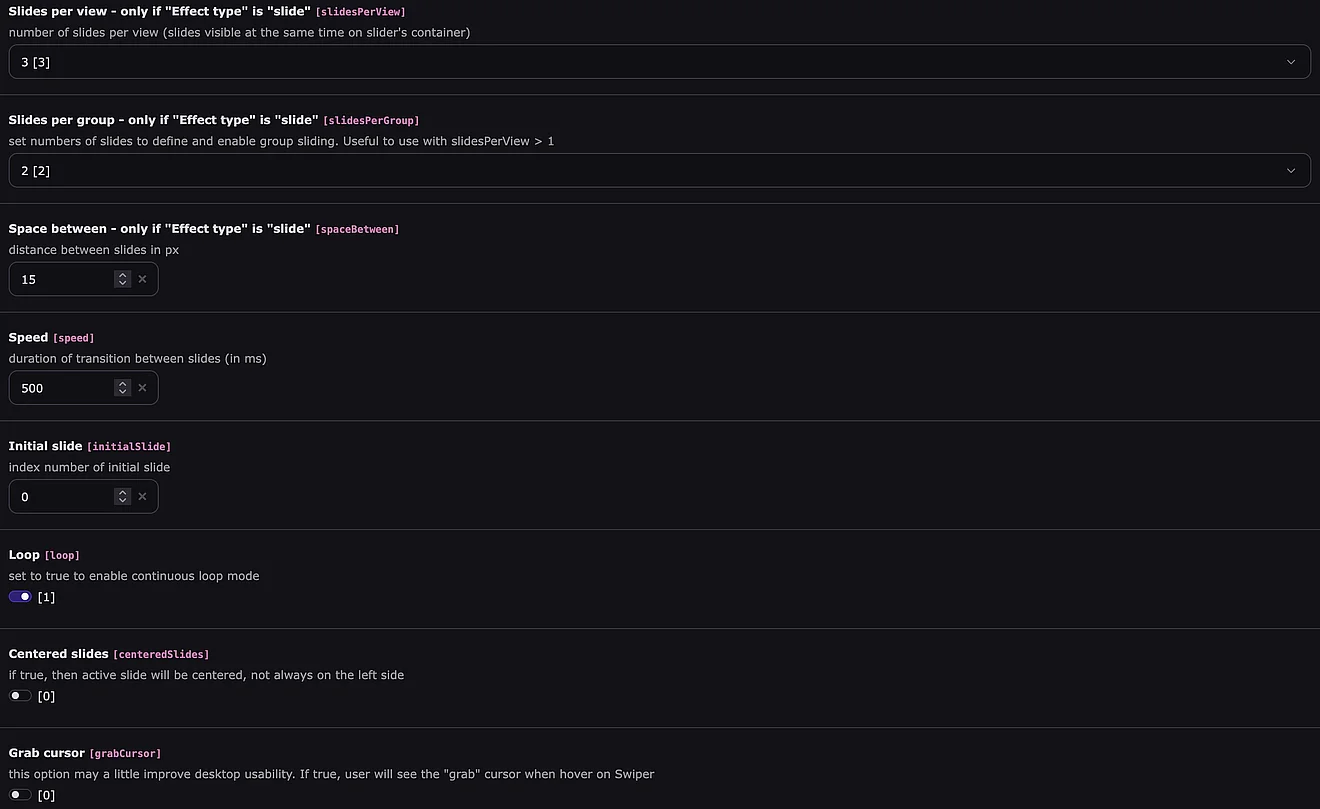Click the Space between stepper arrows
This screenshot has height=809, width=1320.
pyautogui.click(x=122, y=280)
